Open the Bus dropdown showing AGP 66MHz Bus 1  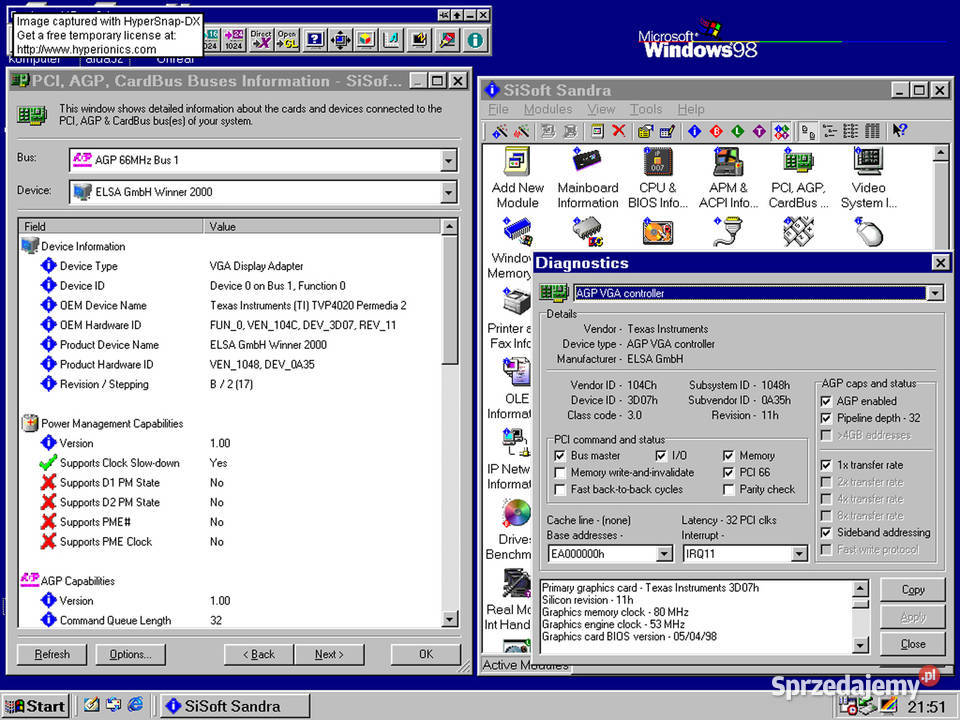point(448,160)
